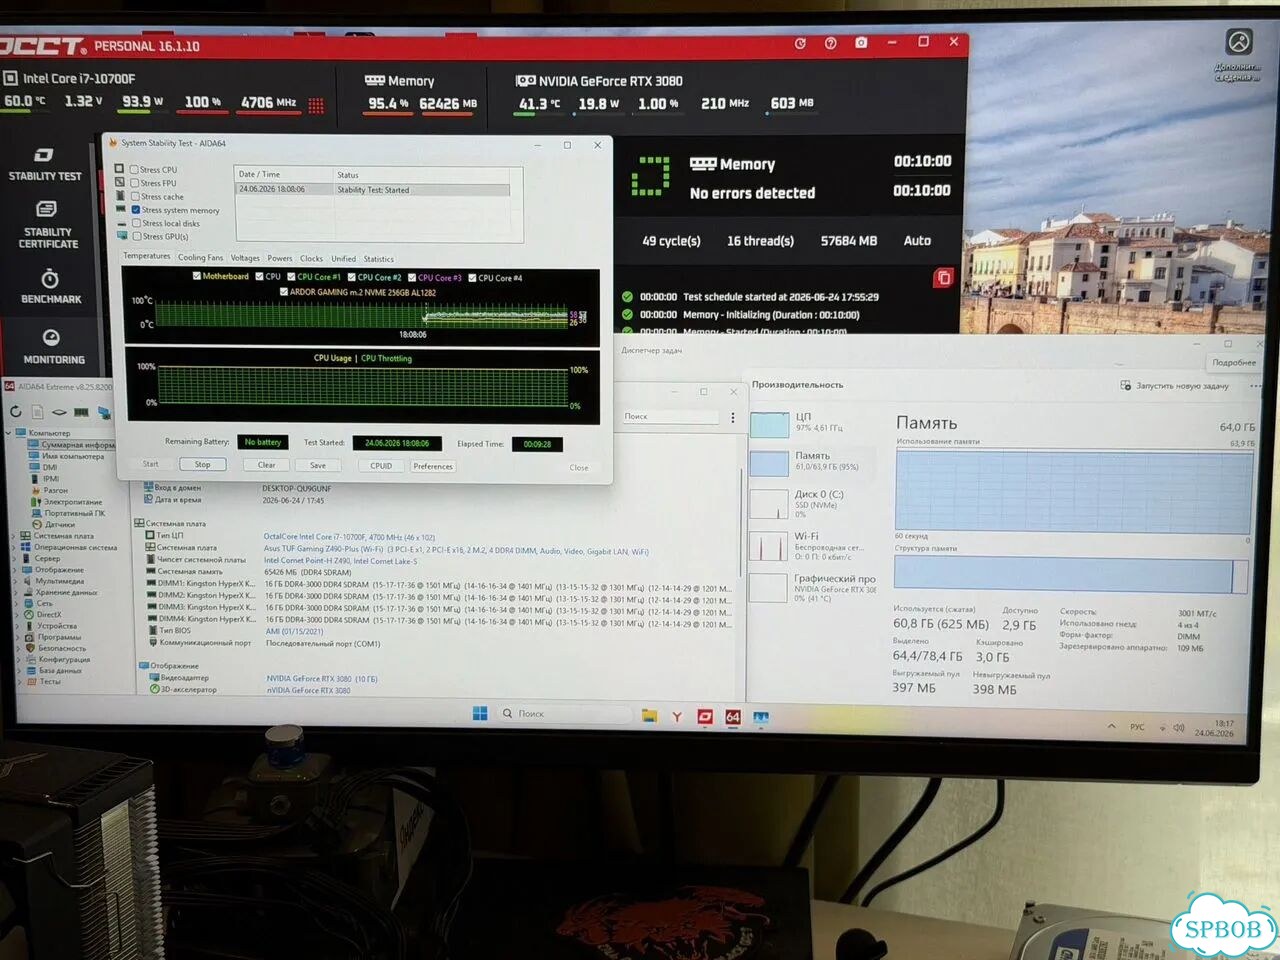Open the vertical-dots menu beside AIDA64 search
This screenshot has width=1280, height=960.
733,418
